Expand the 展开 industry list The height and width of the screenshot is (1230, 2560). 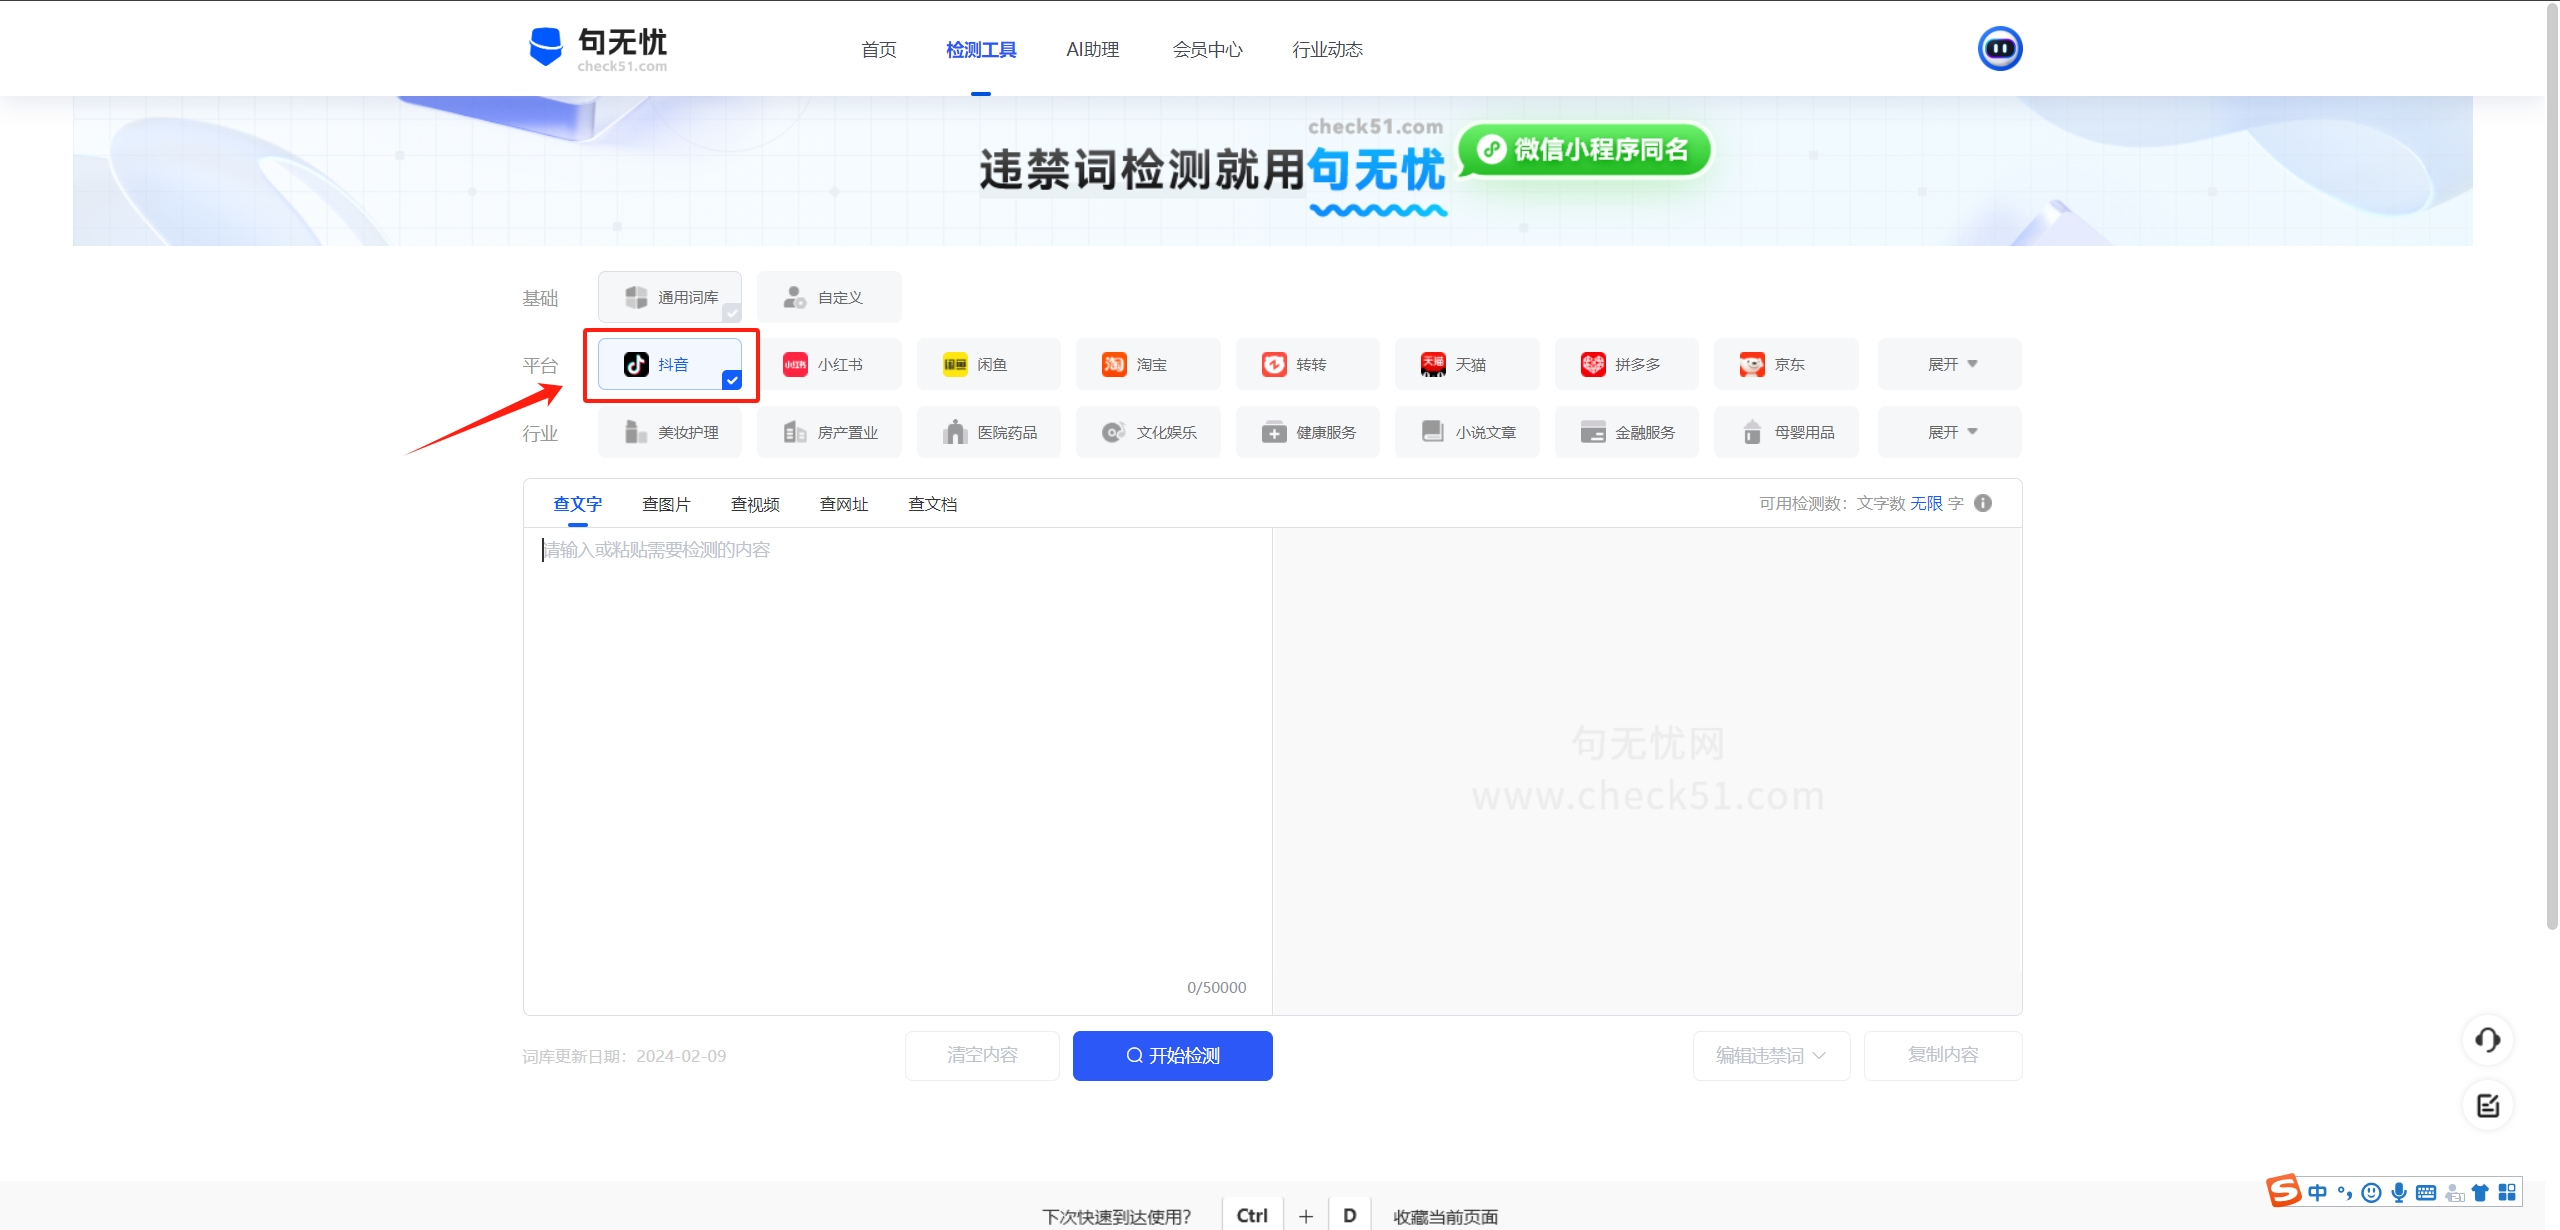click(1950, 432)
